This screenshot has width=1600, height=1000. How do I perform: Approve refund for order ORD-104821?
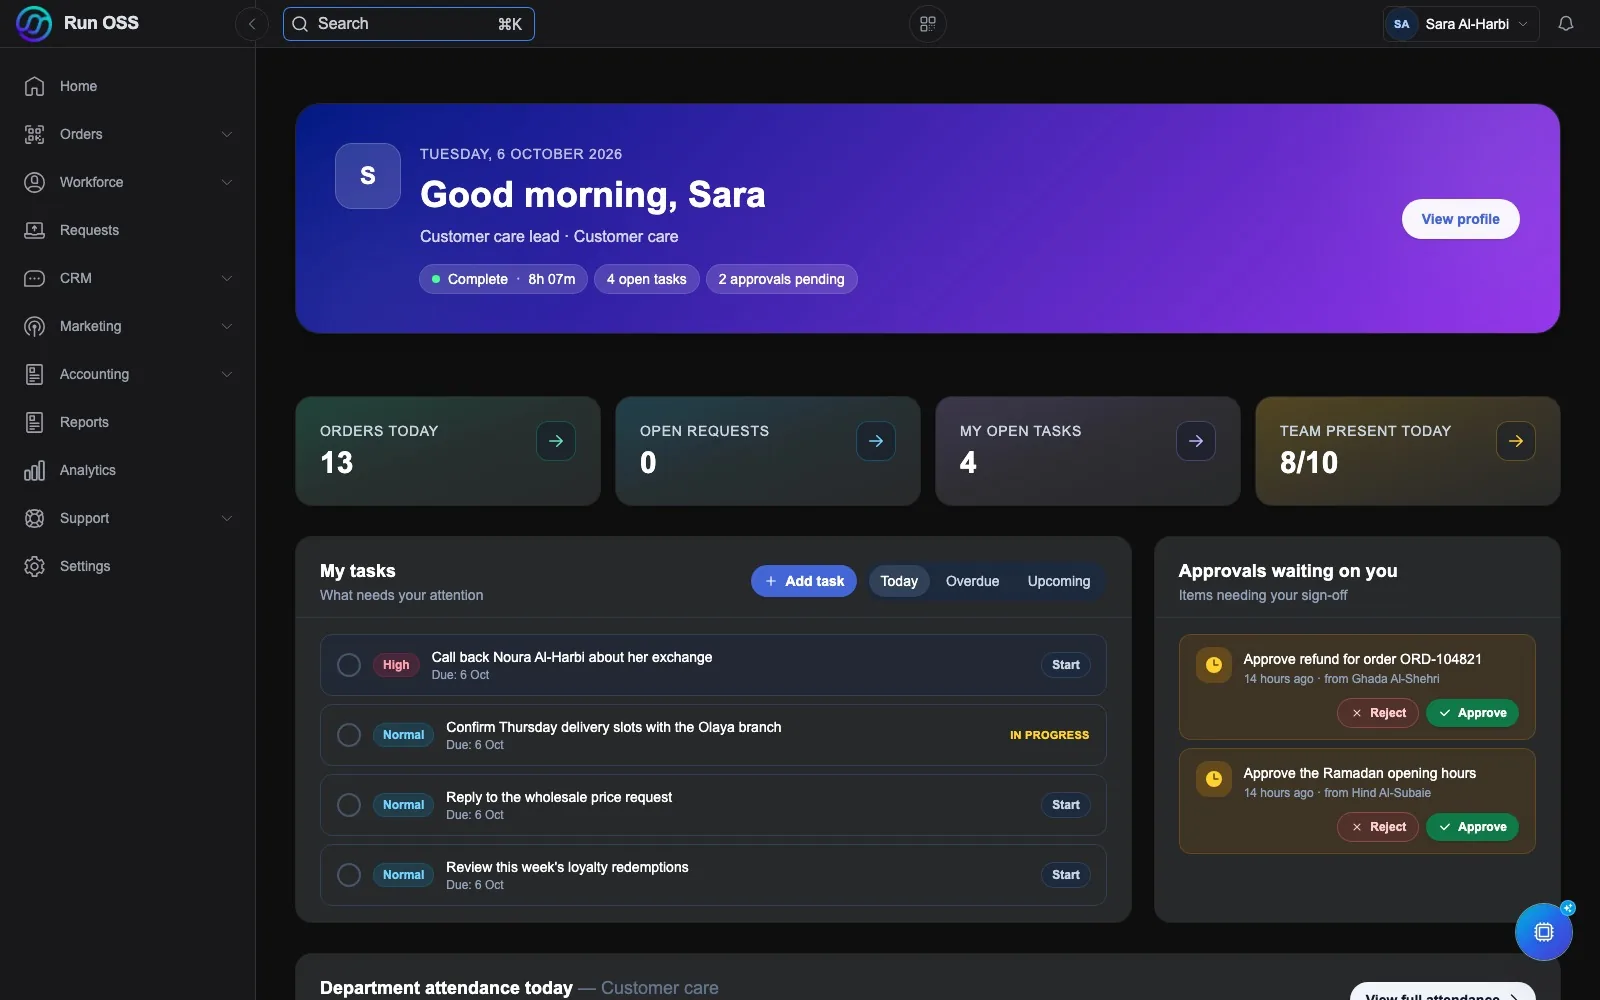click(x=1472, y=713)
